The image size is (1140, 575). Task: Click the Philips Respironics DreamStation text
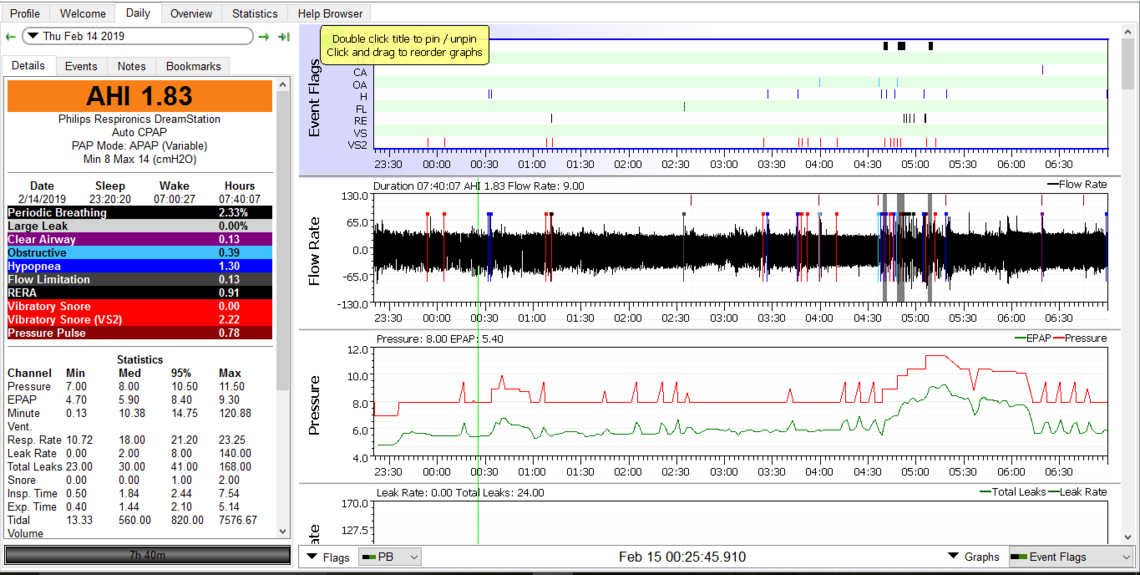pyautogui.click(x=140, y=119)
